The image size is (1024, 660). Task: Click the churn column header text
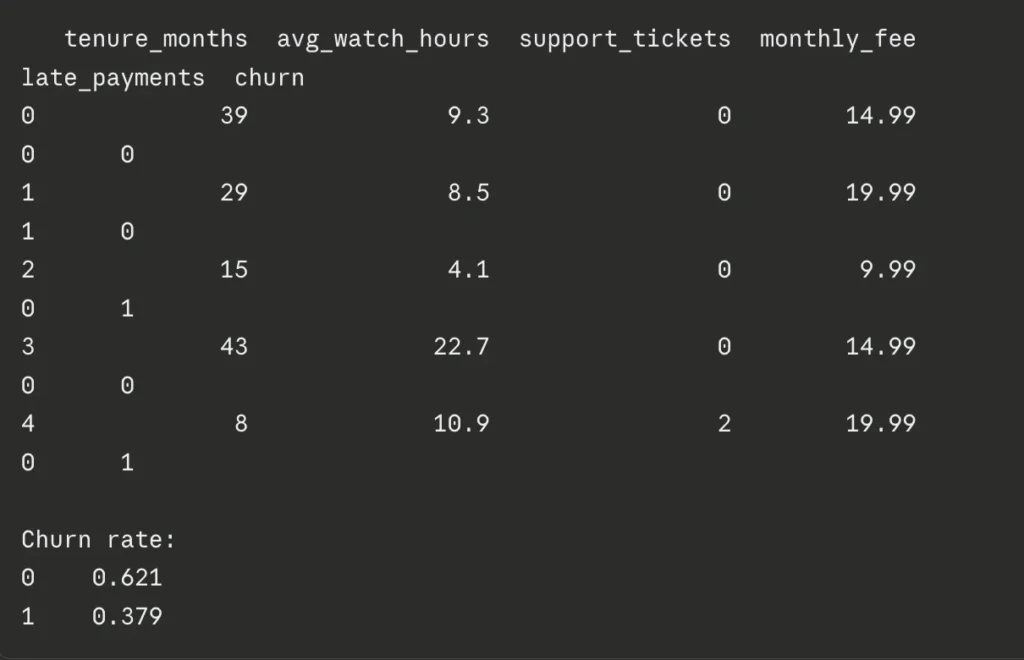coord(269,78)
